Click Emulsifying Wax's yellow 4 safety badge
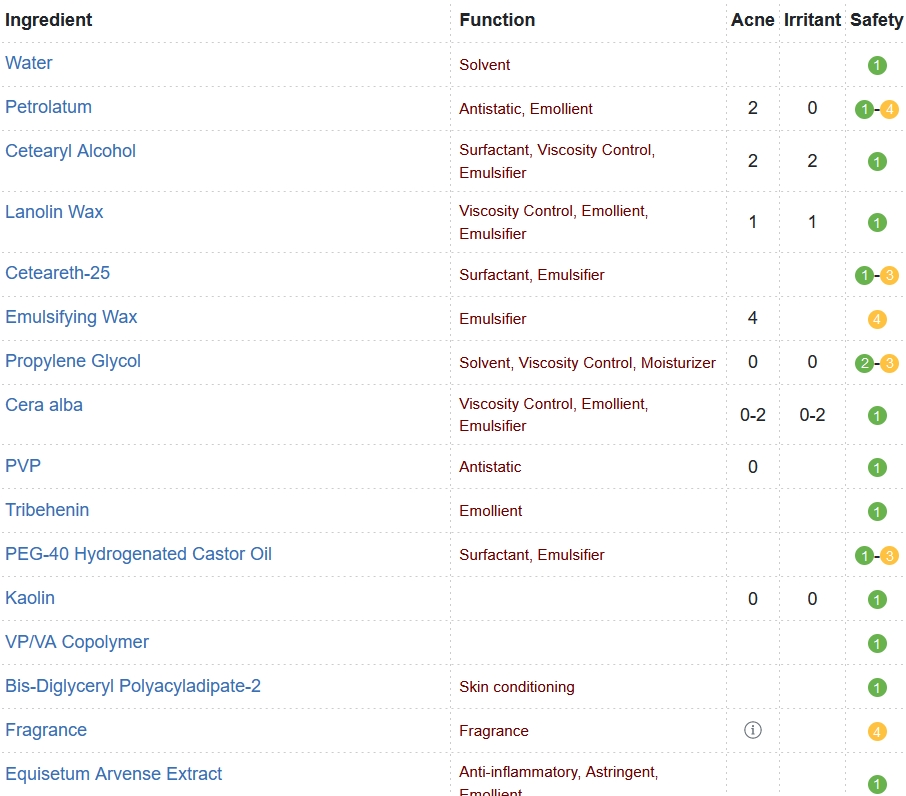Image resolution: width=906 pixels, height=796 pixels. (x=877, y=320)
